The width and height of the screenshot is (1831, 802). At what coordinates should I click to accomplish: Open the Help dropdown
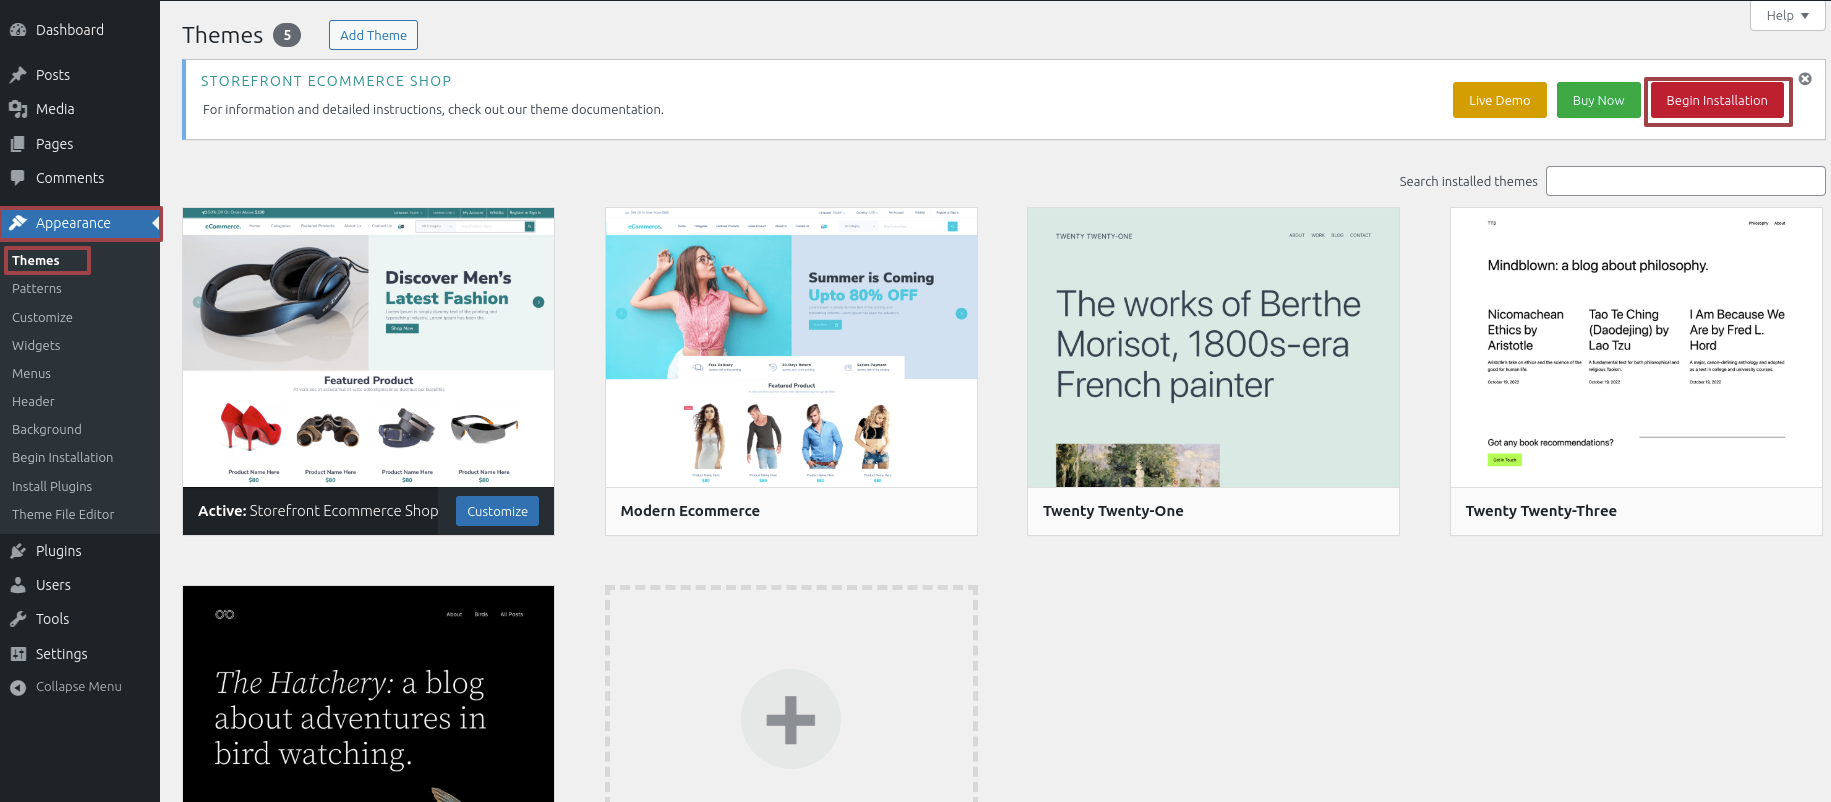point(1788,15)
